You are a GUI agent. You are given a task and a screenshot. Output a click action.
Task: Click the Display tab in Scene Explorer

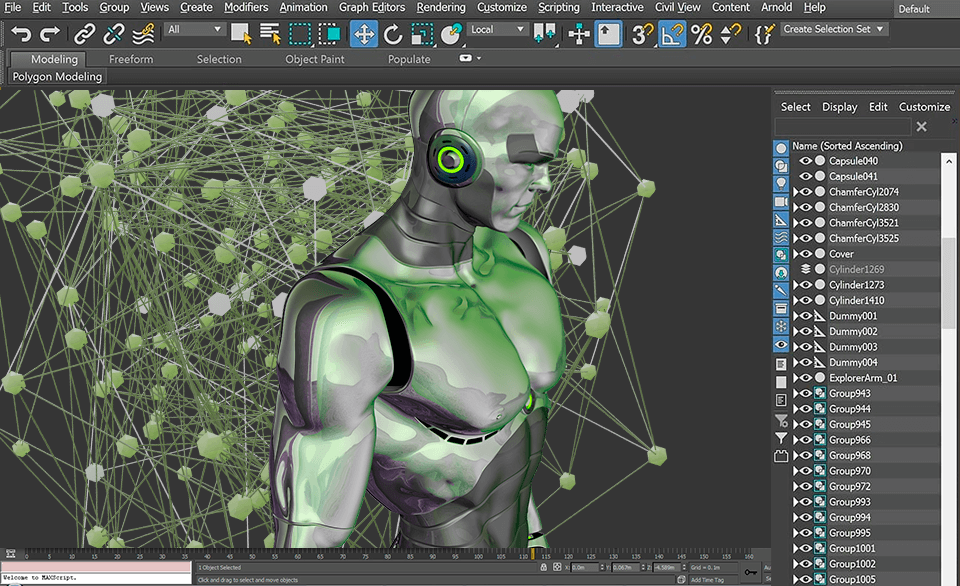tap(839, 107)
